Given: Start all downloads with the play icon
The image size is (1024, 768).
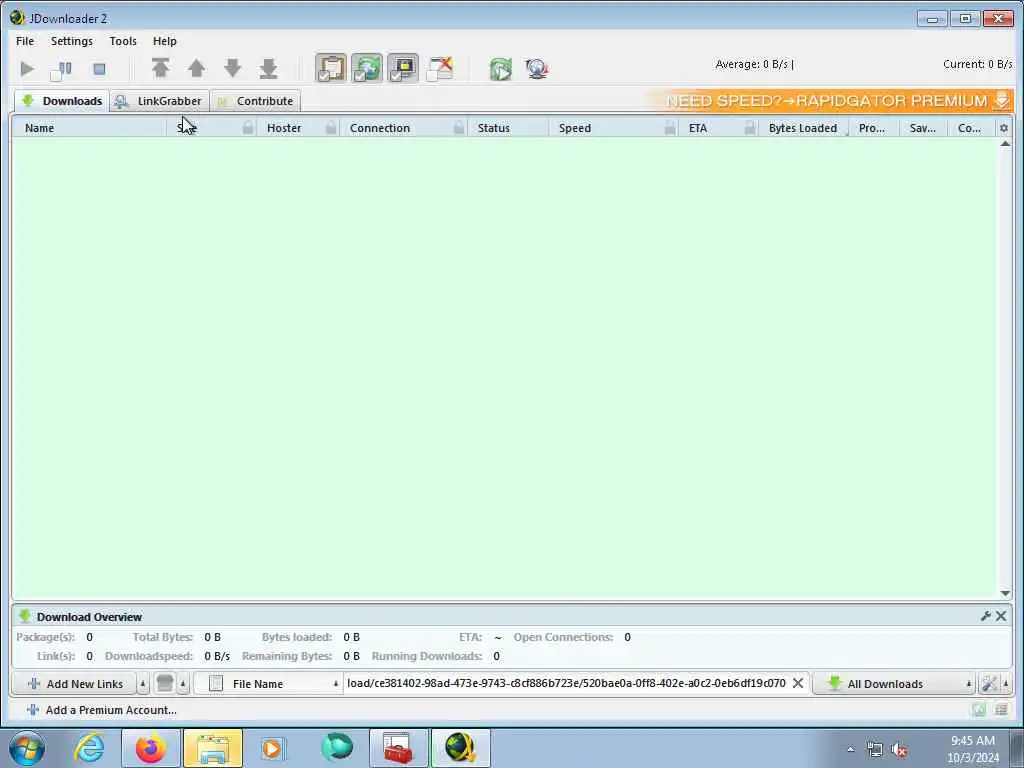Looking at the screenshot, I should pos(27,69).
